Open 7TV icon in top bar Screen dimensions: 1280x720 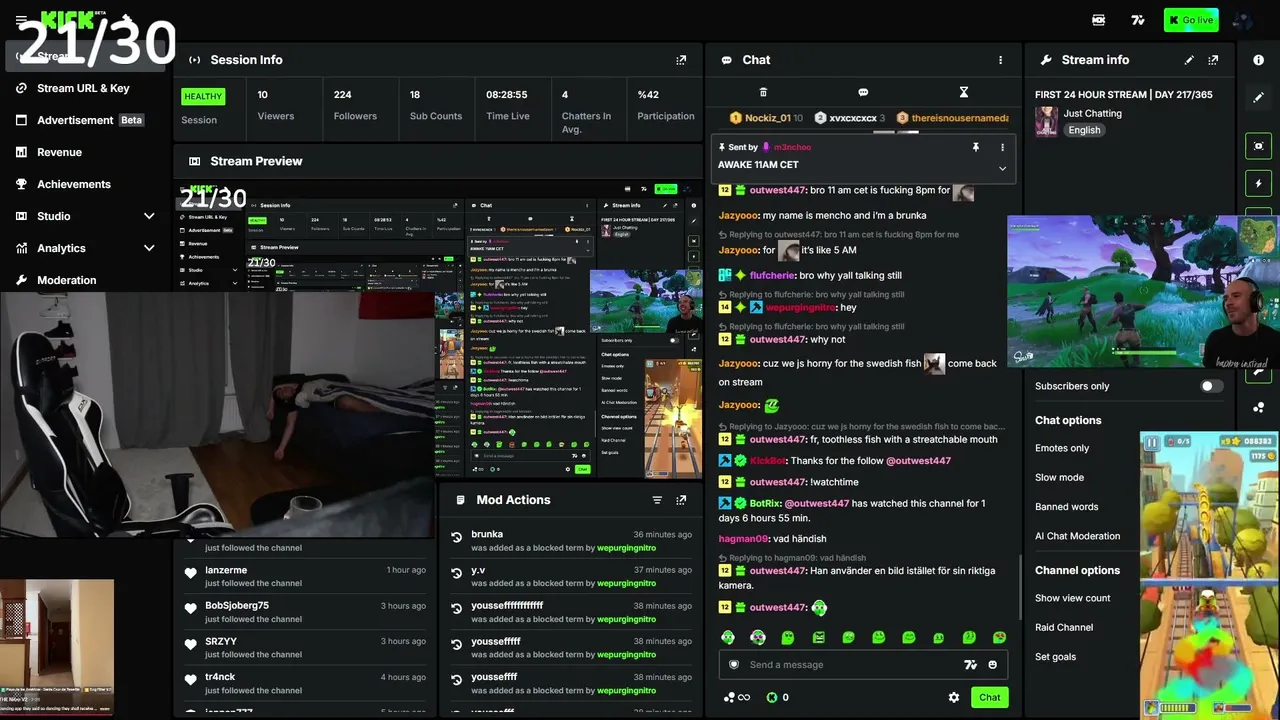point(1138,20)
